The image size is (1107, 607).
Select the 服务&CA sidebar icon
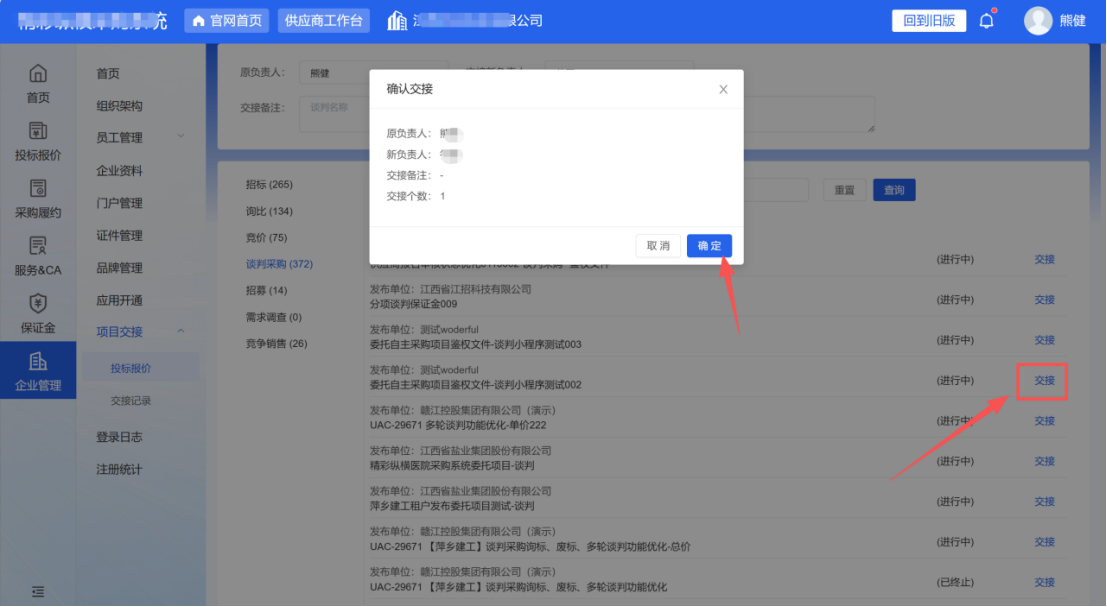[38, 246]
